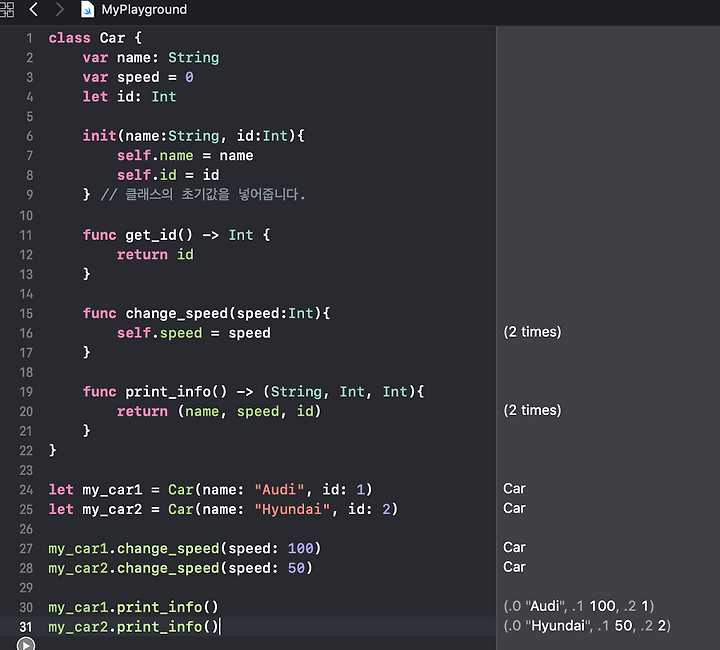Go forward with the right chevron
The width and height of the screenshot is (720, 650).
[60, 9]
